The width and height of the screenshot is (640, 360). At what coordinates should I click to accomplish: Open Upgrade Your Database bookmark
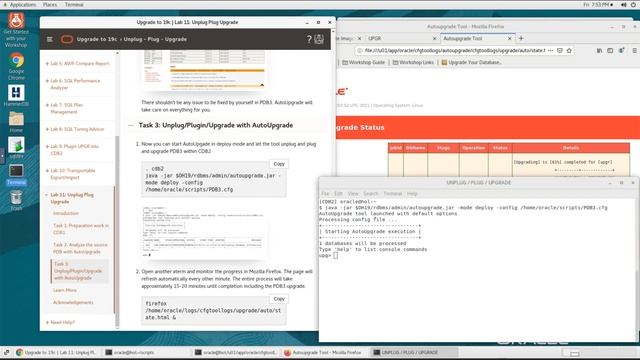[x=471, y=62]
